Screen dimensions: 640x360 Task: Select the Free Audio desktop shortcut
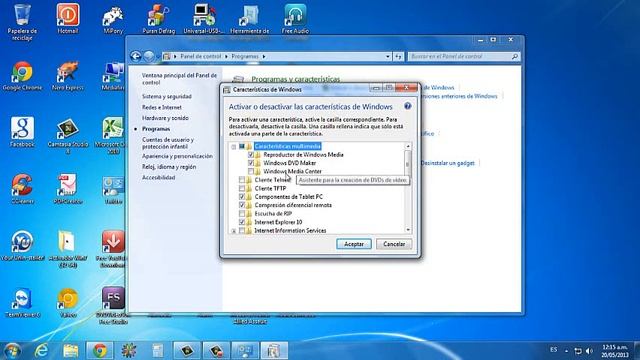point(295,19)
